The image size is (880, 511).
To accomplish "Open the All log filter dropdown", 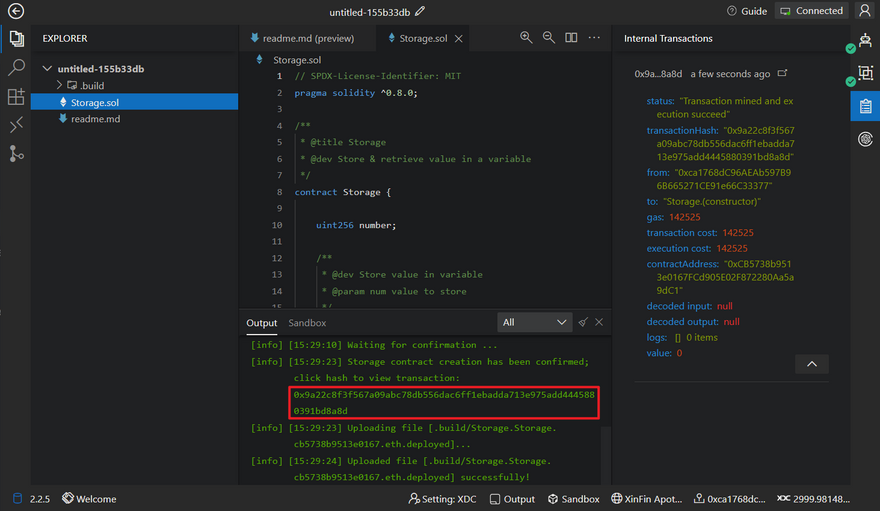I will click(x=534, y=322).
